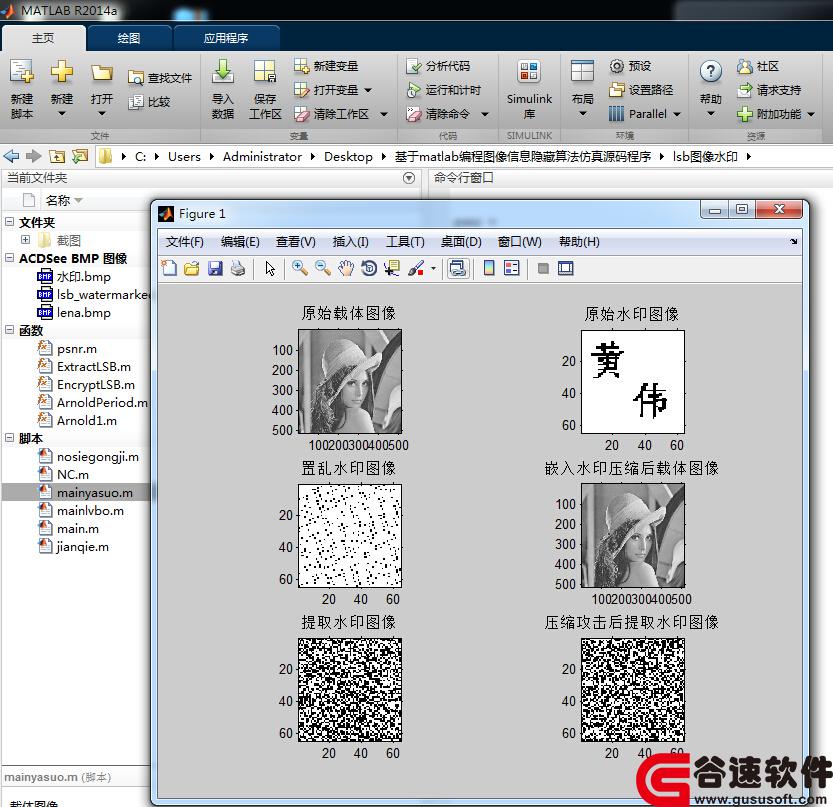Expand the 截图 folder node
The image size is (833, 807).
[25, 240]
